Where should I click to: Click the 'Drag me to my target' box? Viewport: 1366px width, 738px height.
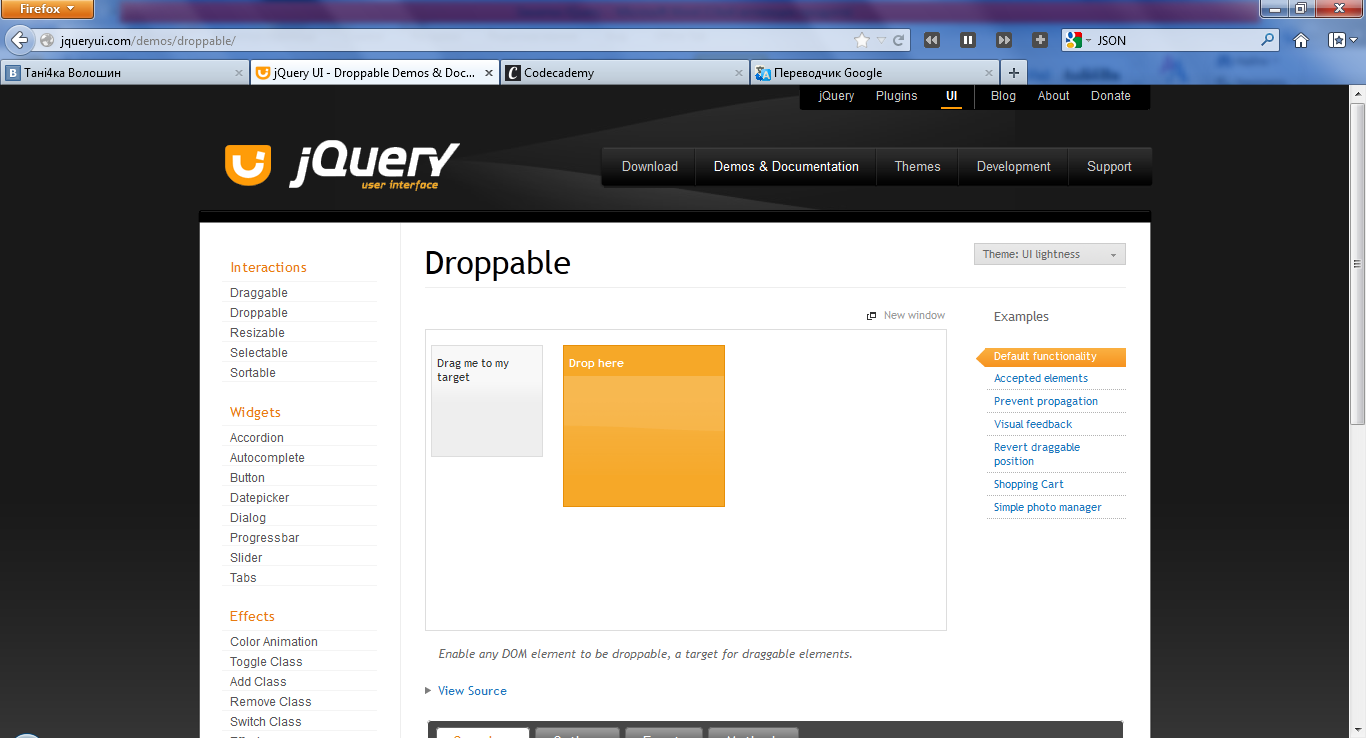click(x=487, y=401)
